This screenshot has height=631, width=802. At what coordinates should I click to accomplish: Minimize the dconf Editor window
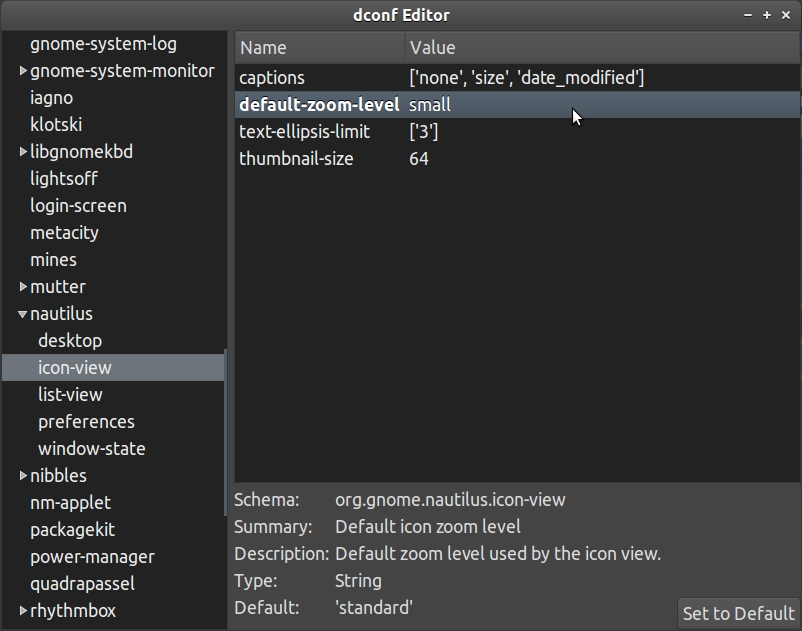pyautogui.click(x=748, y=15)
